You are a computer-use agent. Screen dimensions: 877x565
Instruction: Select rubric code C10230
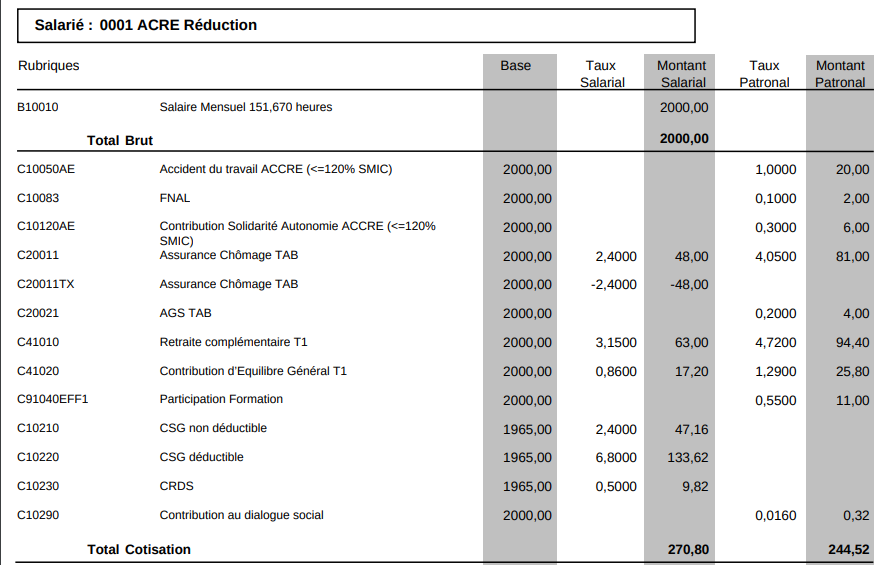click(37, 487)
